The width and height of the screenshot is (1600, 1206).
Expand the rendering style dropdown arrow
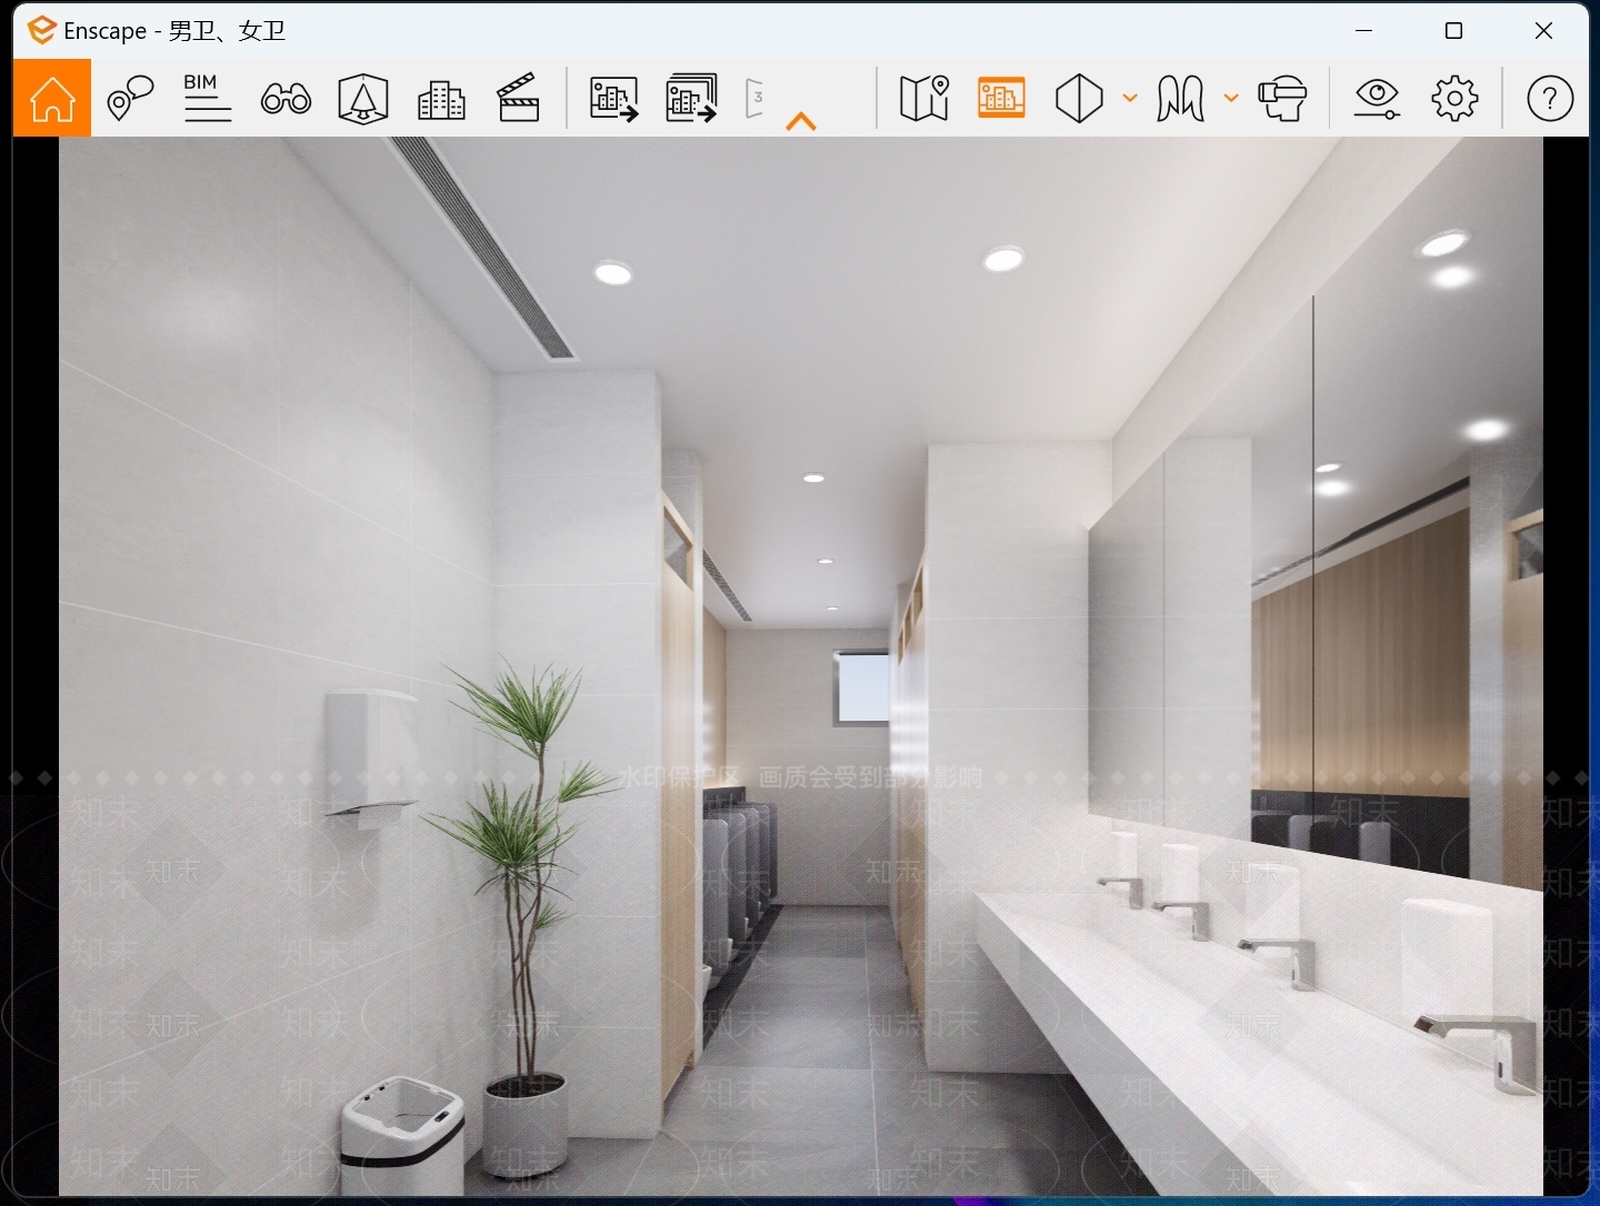tap(1231, 98)
